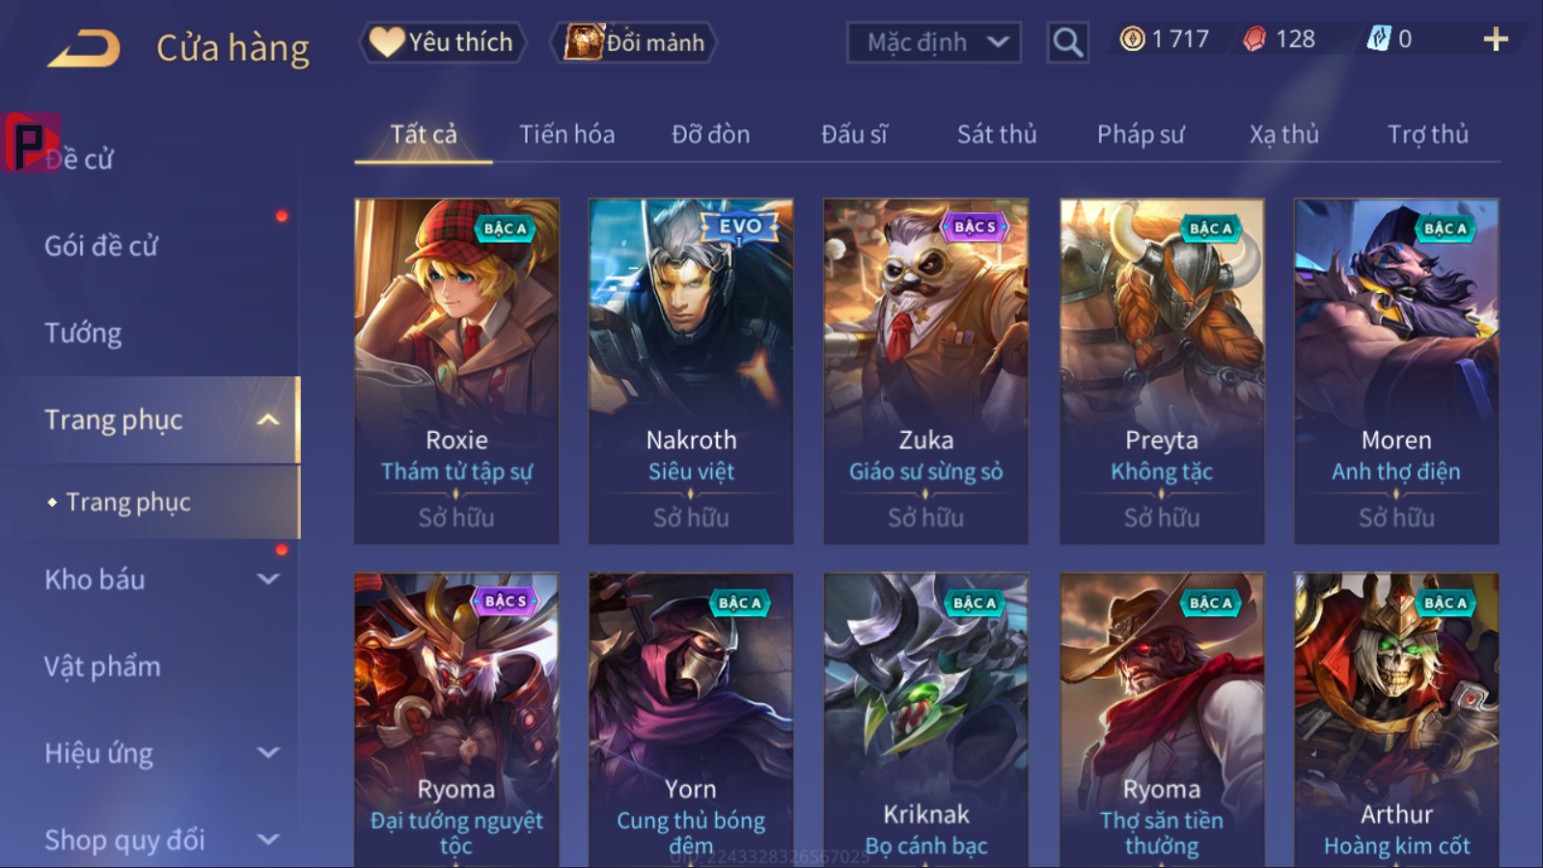
Task: Select the Nakroth Siêu việt skin card
Action: pos(691,372)
